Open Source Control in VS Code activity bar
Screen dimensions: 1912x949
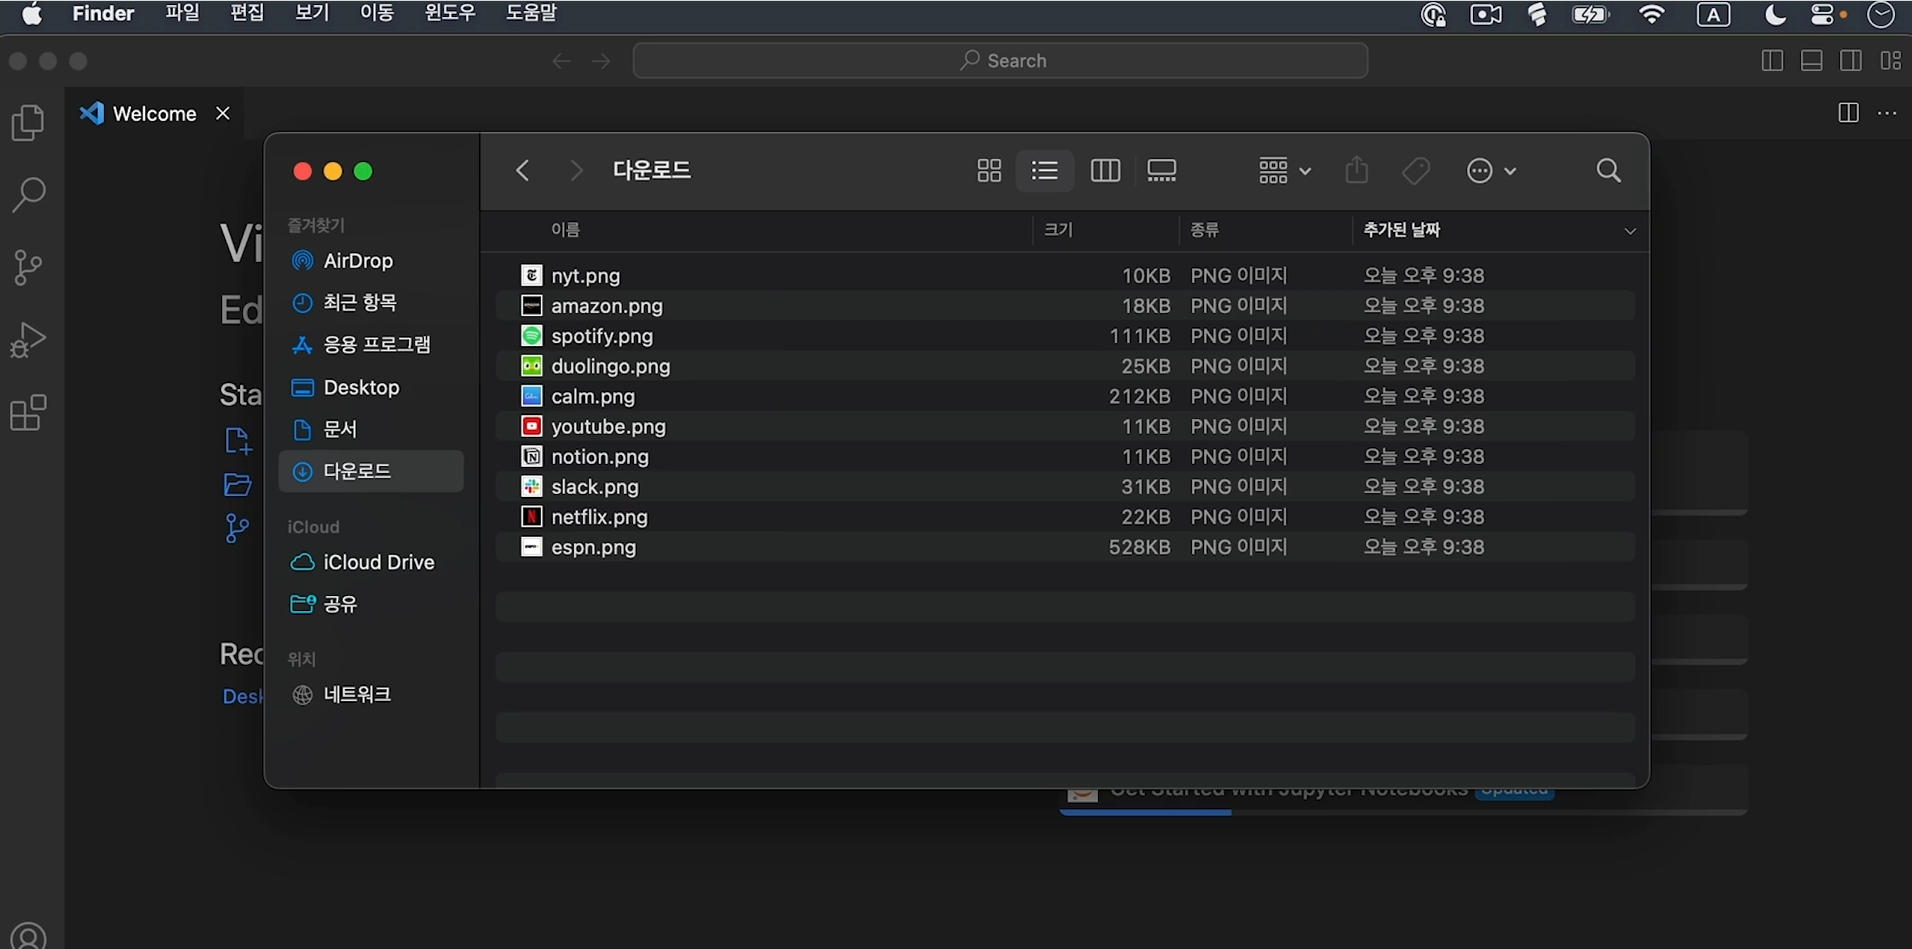(28, 266)
